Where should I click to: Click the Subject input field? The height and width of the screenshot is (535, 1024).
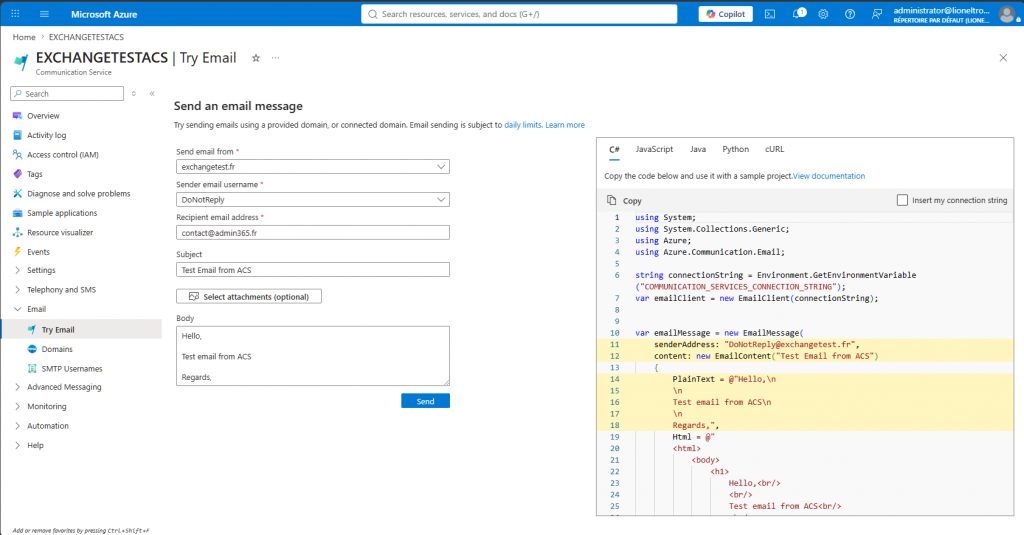[x=313, y=270]
